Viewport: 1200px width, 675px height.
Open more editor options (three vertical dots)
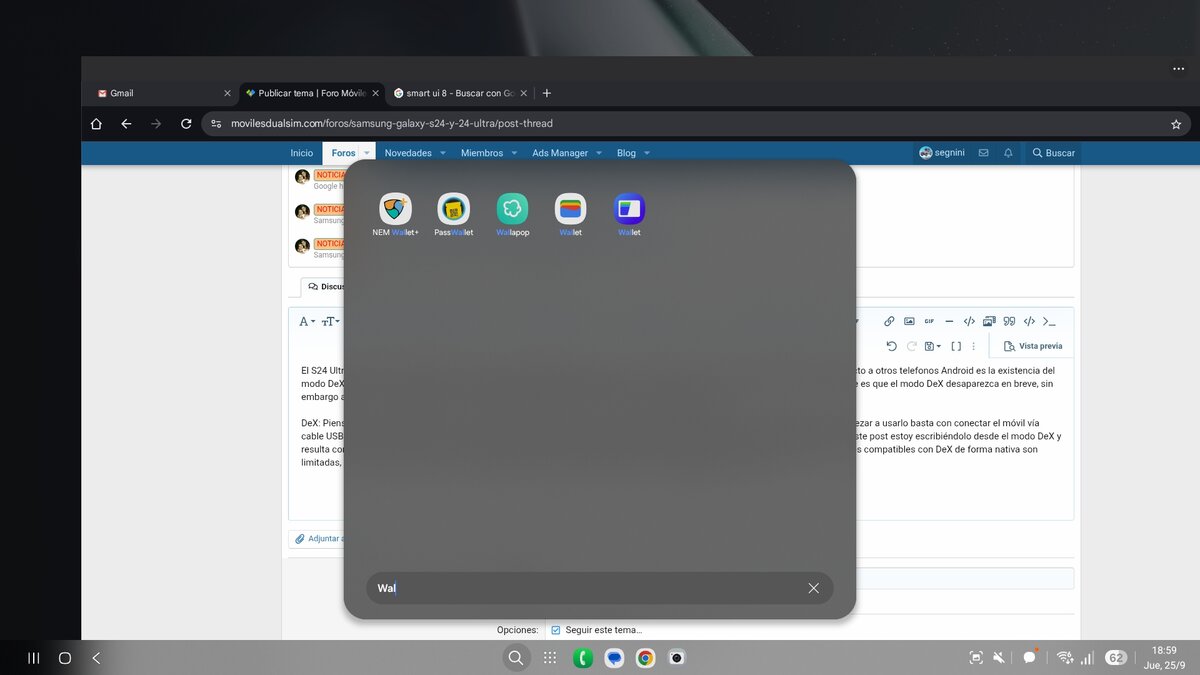coord(974,346)
